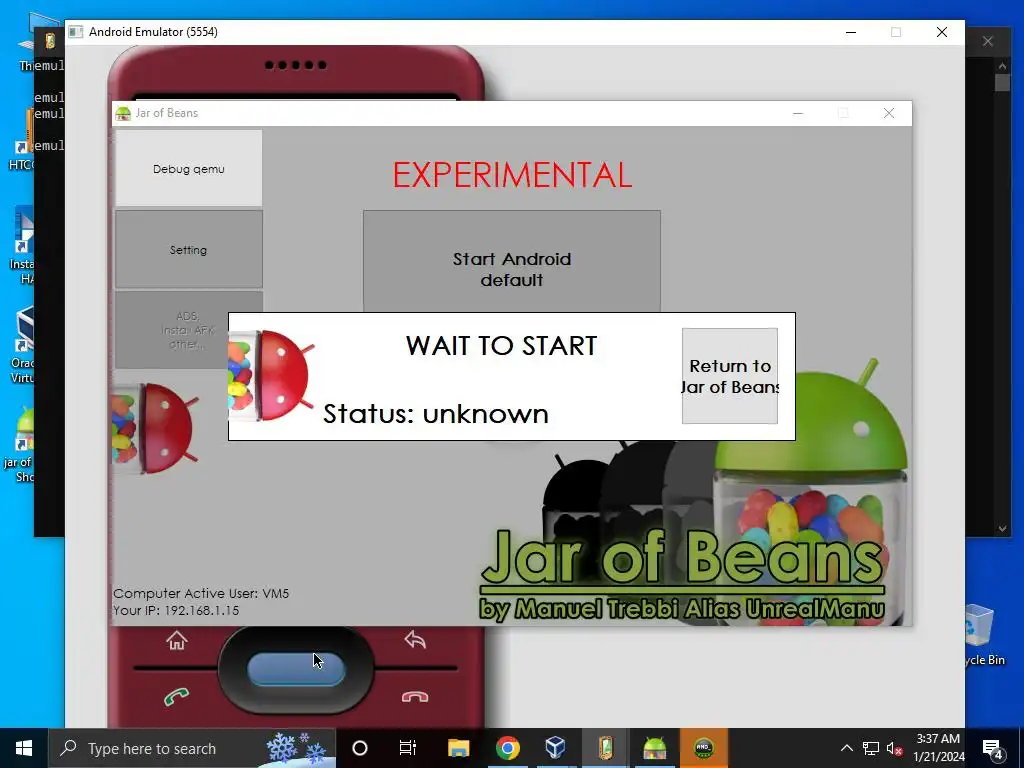Click the taskbar clock showing 3:37 AM

coord(938,748)
